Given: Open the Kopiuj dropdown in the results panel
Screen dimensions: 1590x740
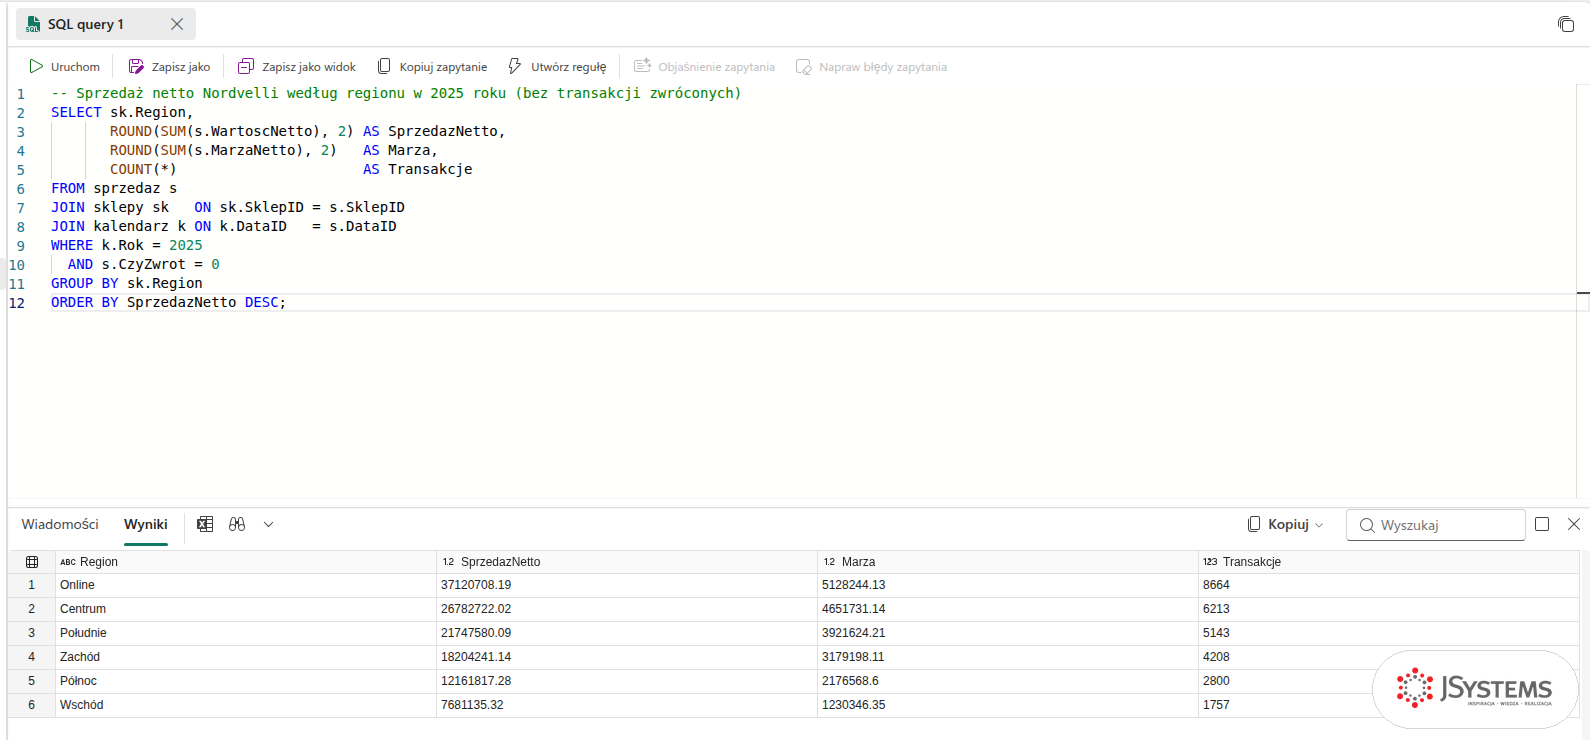Looking at the screenshot, I should pos(1286,524).
